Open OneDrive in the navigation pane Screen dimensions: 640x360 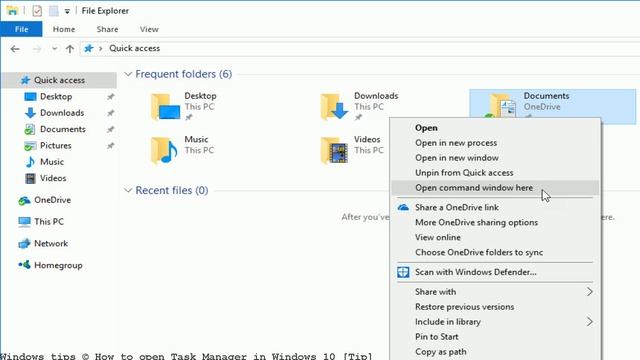[52, 200]
